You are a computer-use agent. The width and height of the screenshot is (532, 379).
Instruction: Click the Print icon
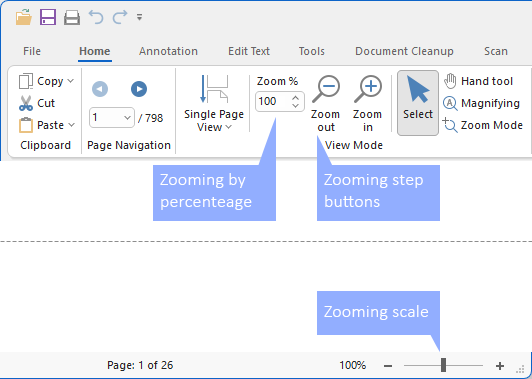coord(72,17)
